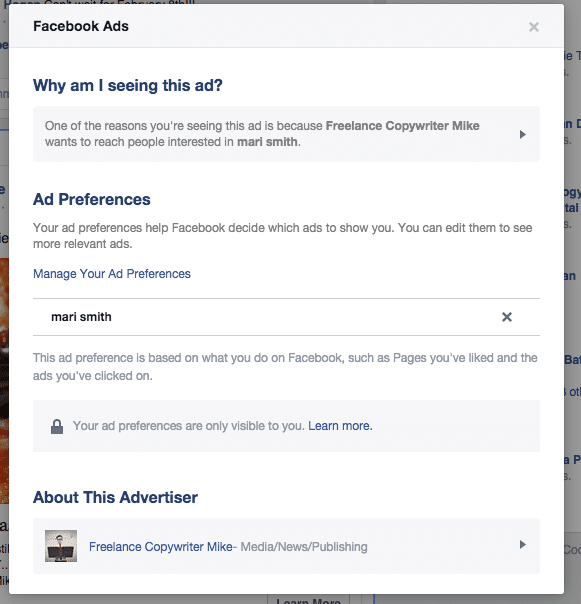Click the 'One of the reasons' explanation box
The height and width of the screenshot is (604, 581).
pyautogui.click(x=286, y=134)
